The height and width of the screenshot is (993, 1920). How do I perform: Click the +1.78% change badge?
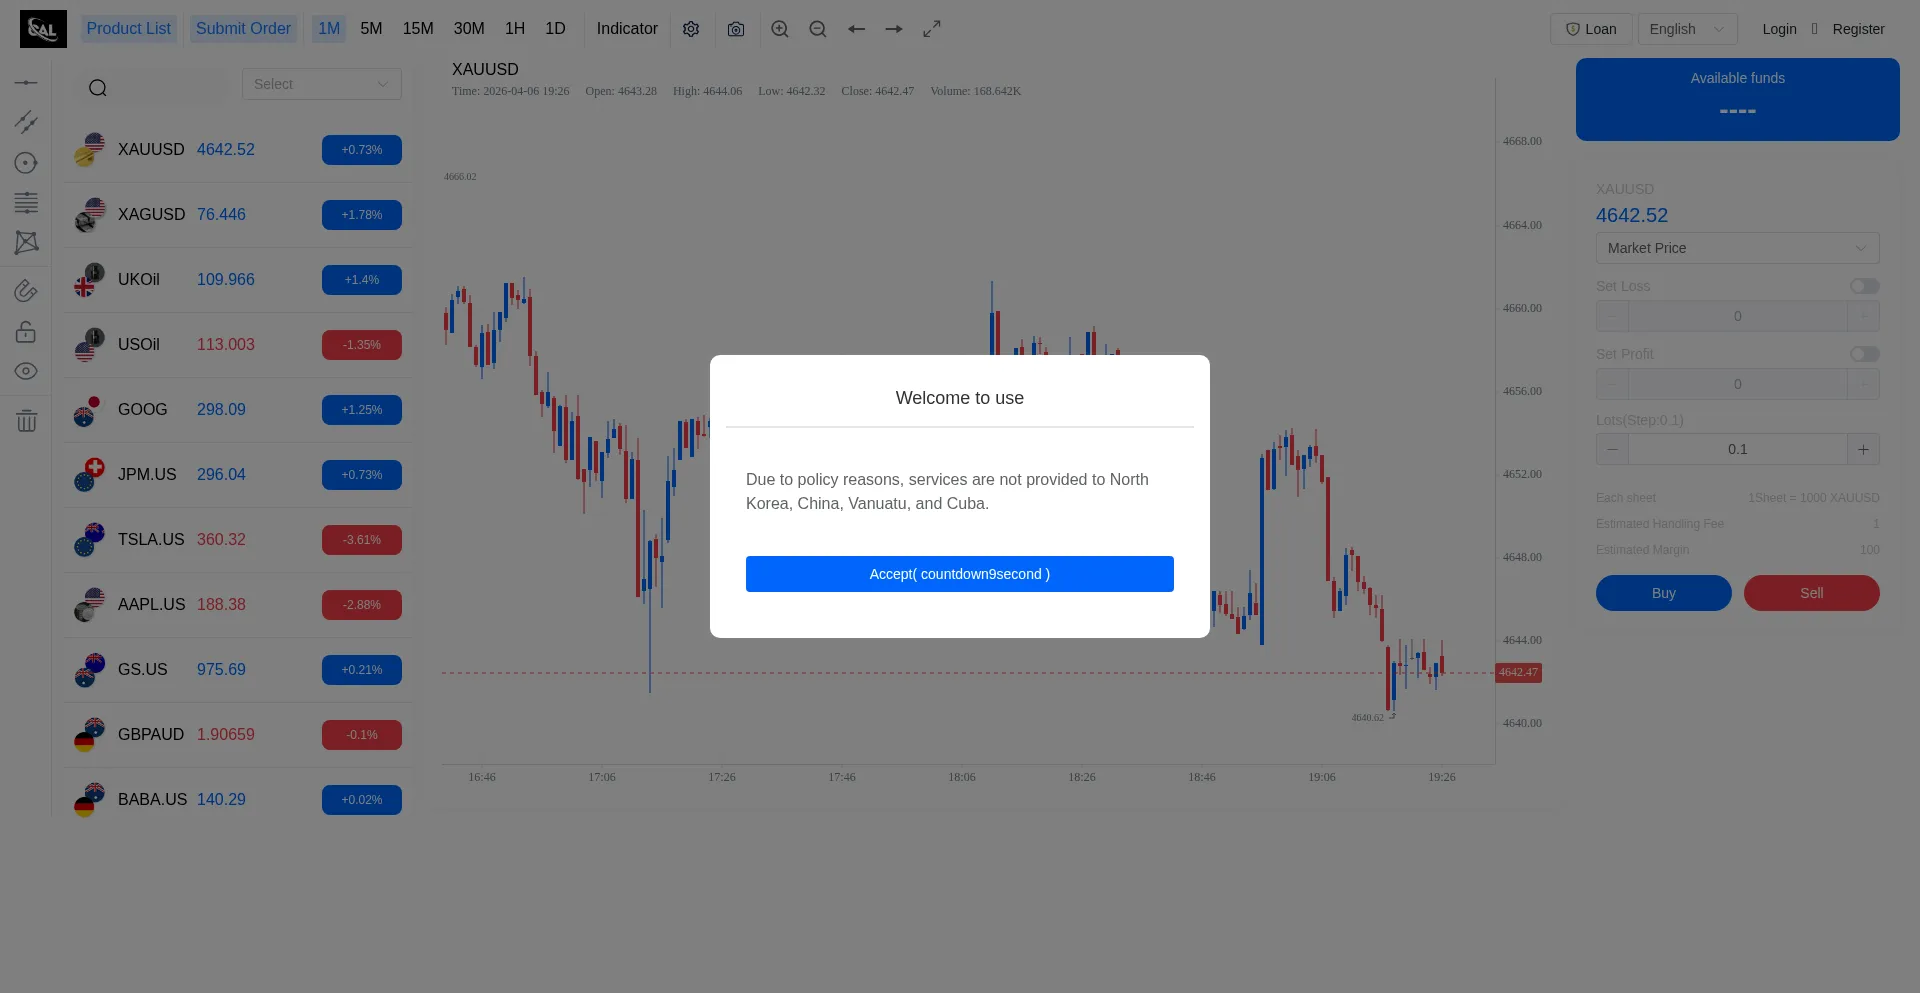362,215
